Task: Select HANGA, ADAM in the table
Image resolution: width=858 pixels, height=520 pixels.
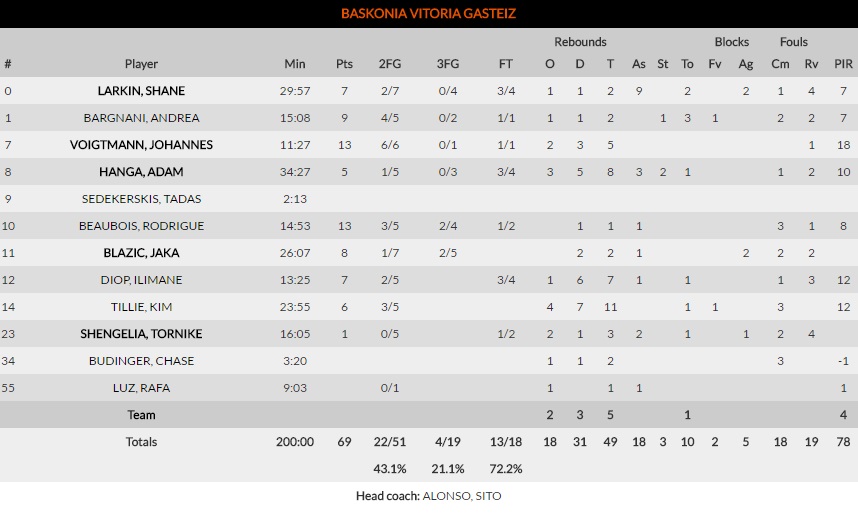Action: (141, 172)
